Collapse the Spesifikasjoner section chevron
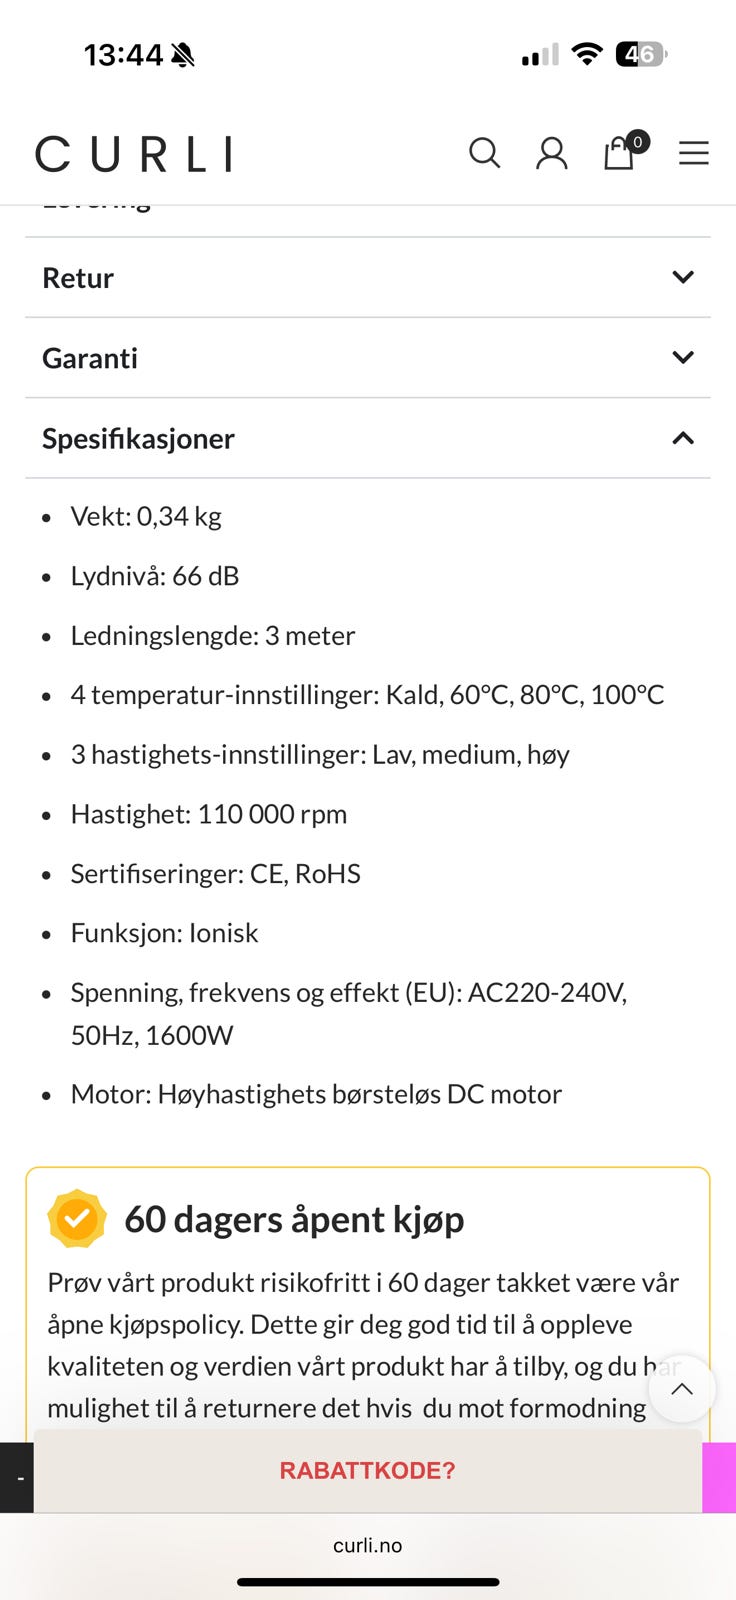The height and width of the screenshot is (1600, 736). click(683, 438)
